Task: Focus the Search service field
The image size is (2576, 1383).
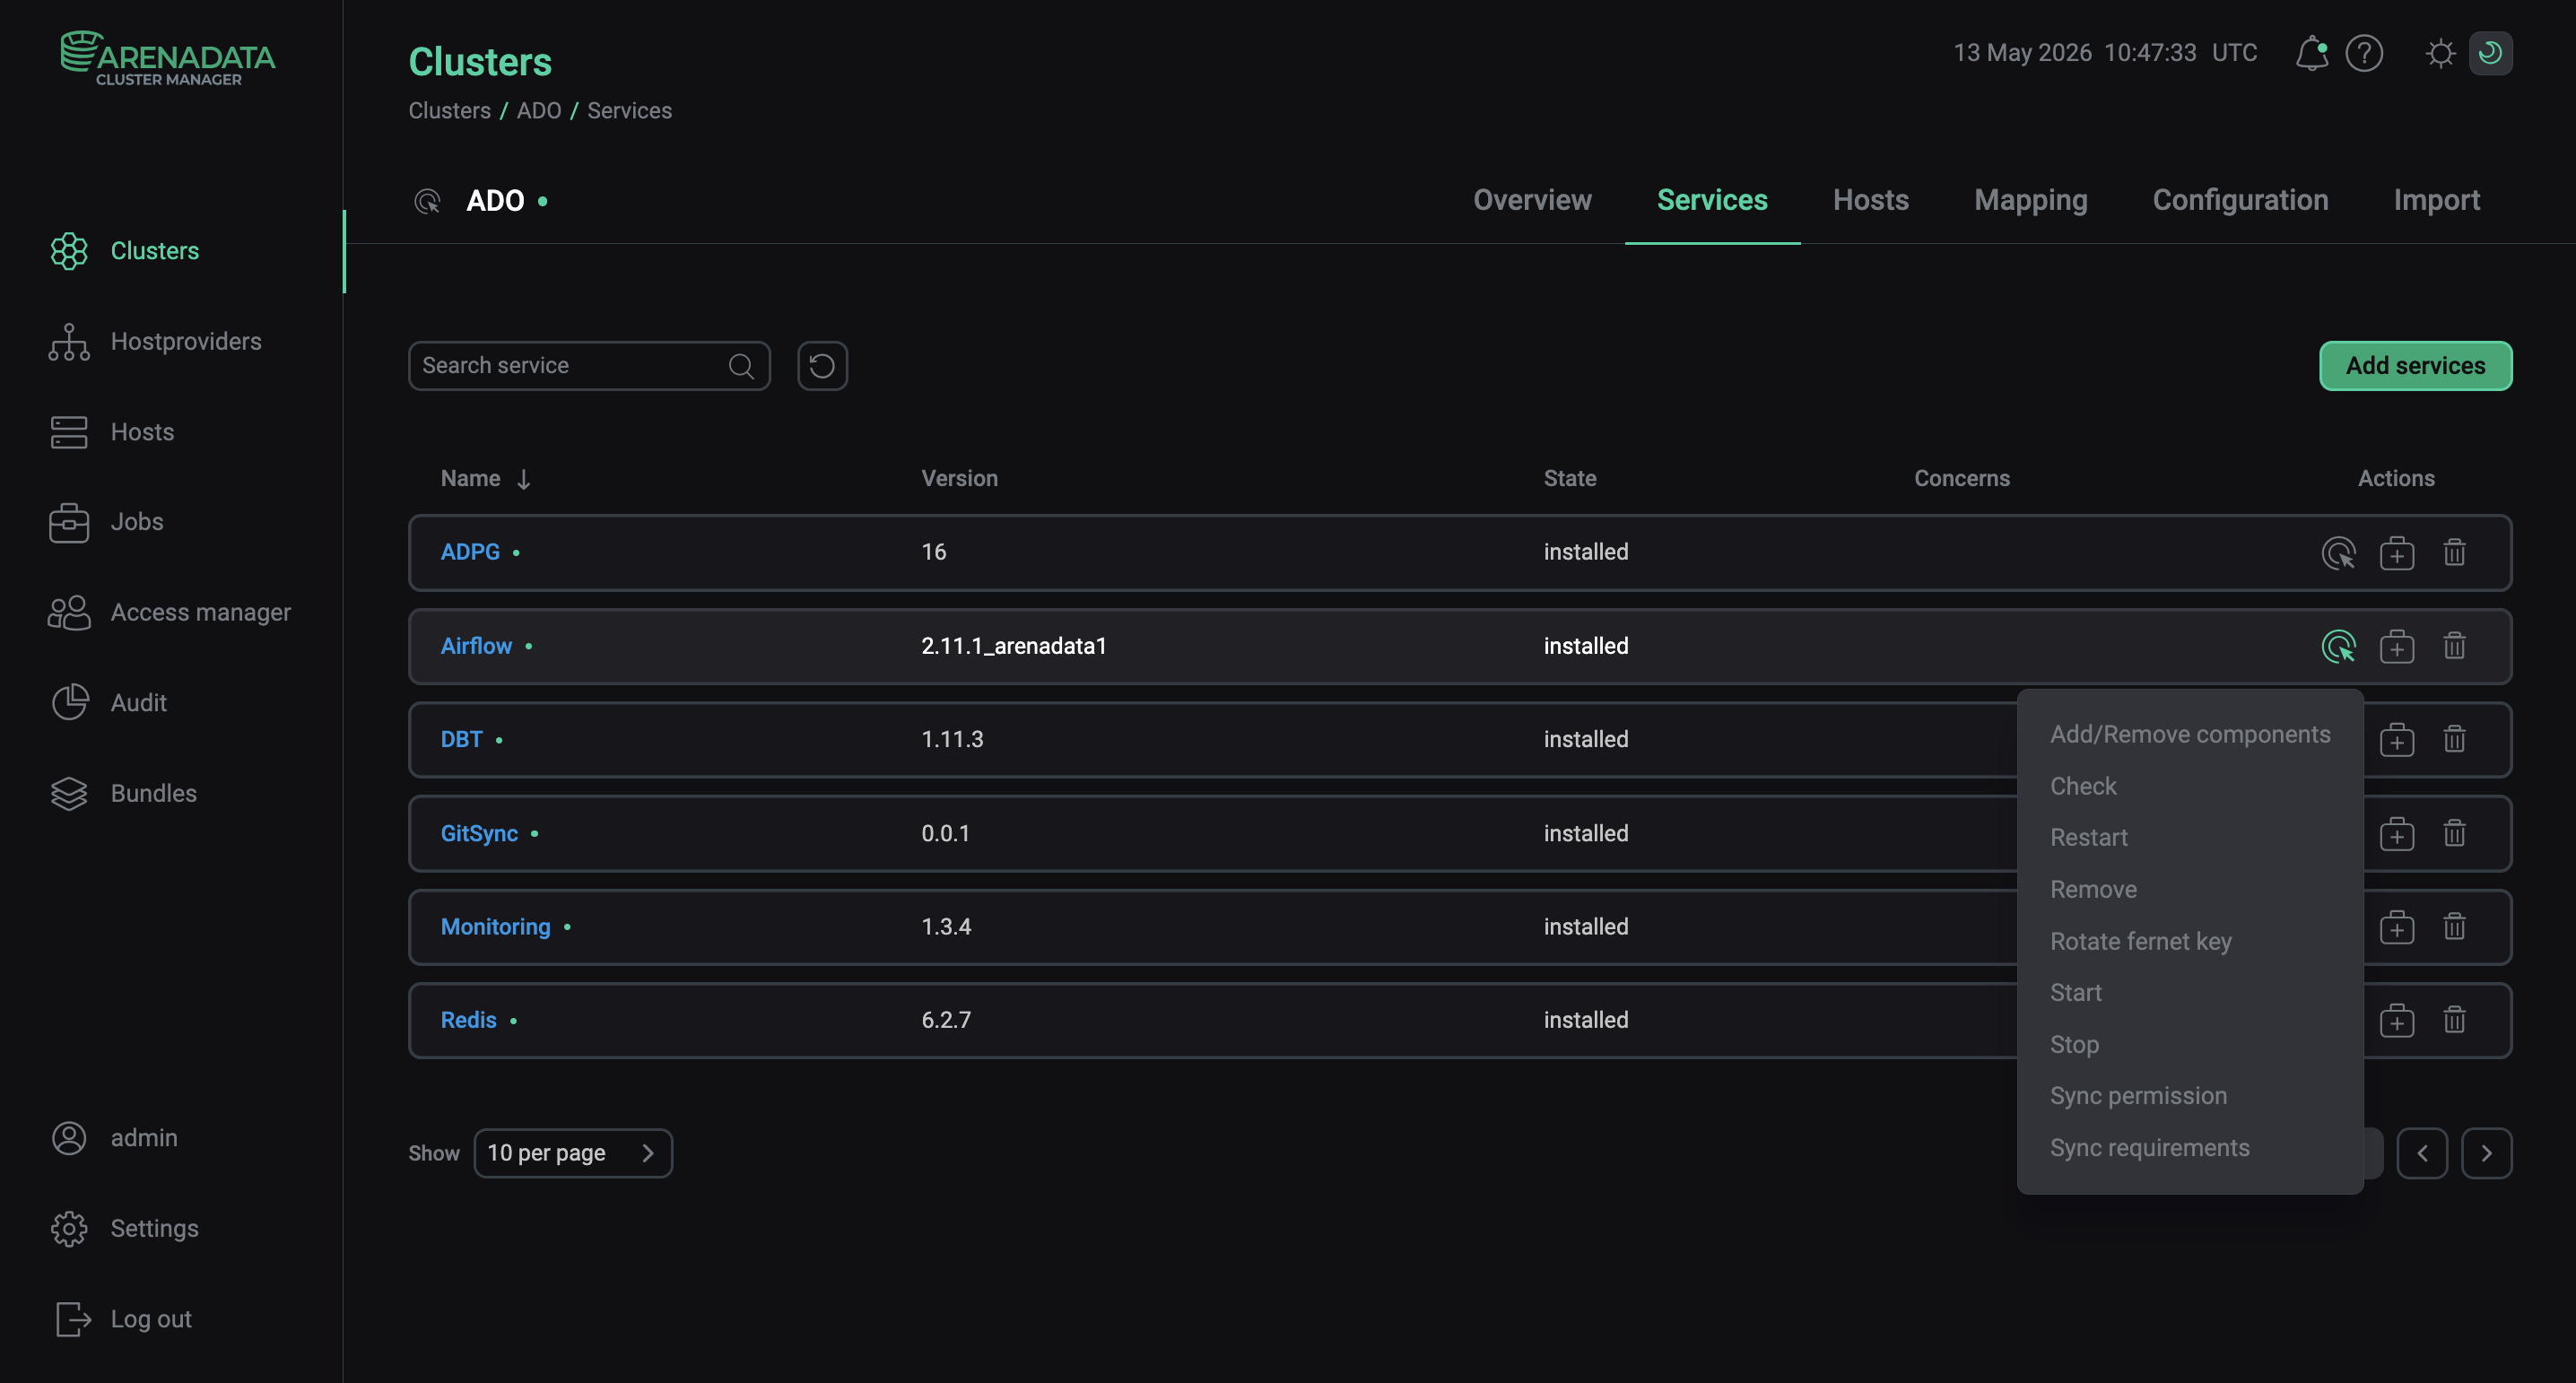Action: point(589,366)
